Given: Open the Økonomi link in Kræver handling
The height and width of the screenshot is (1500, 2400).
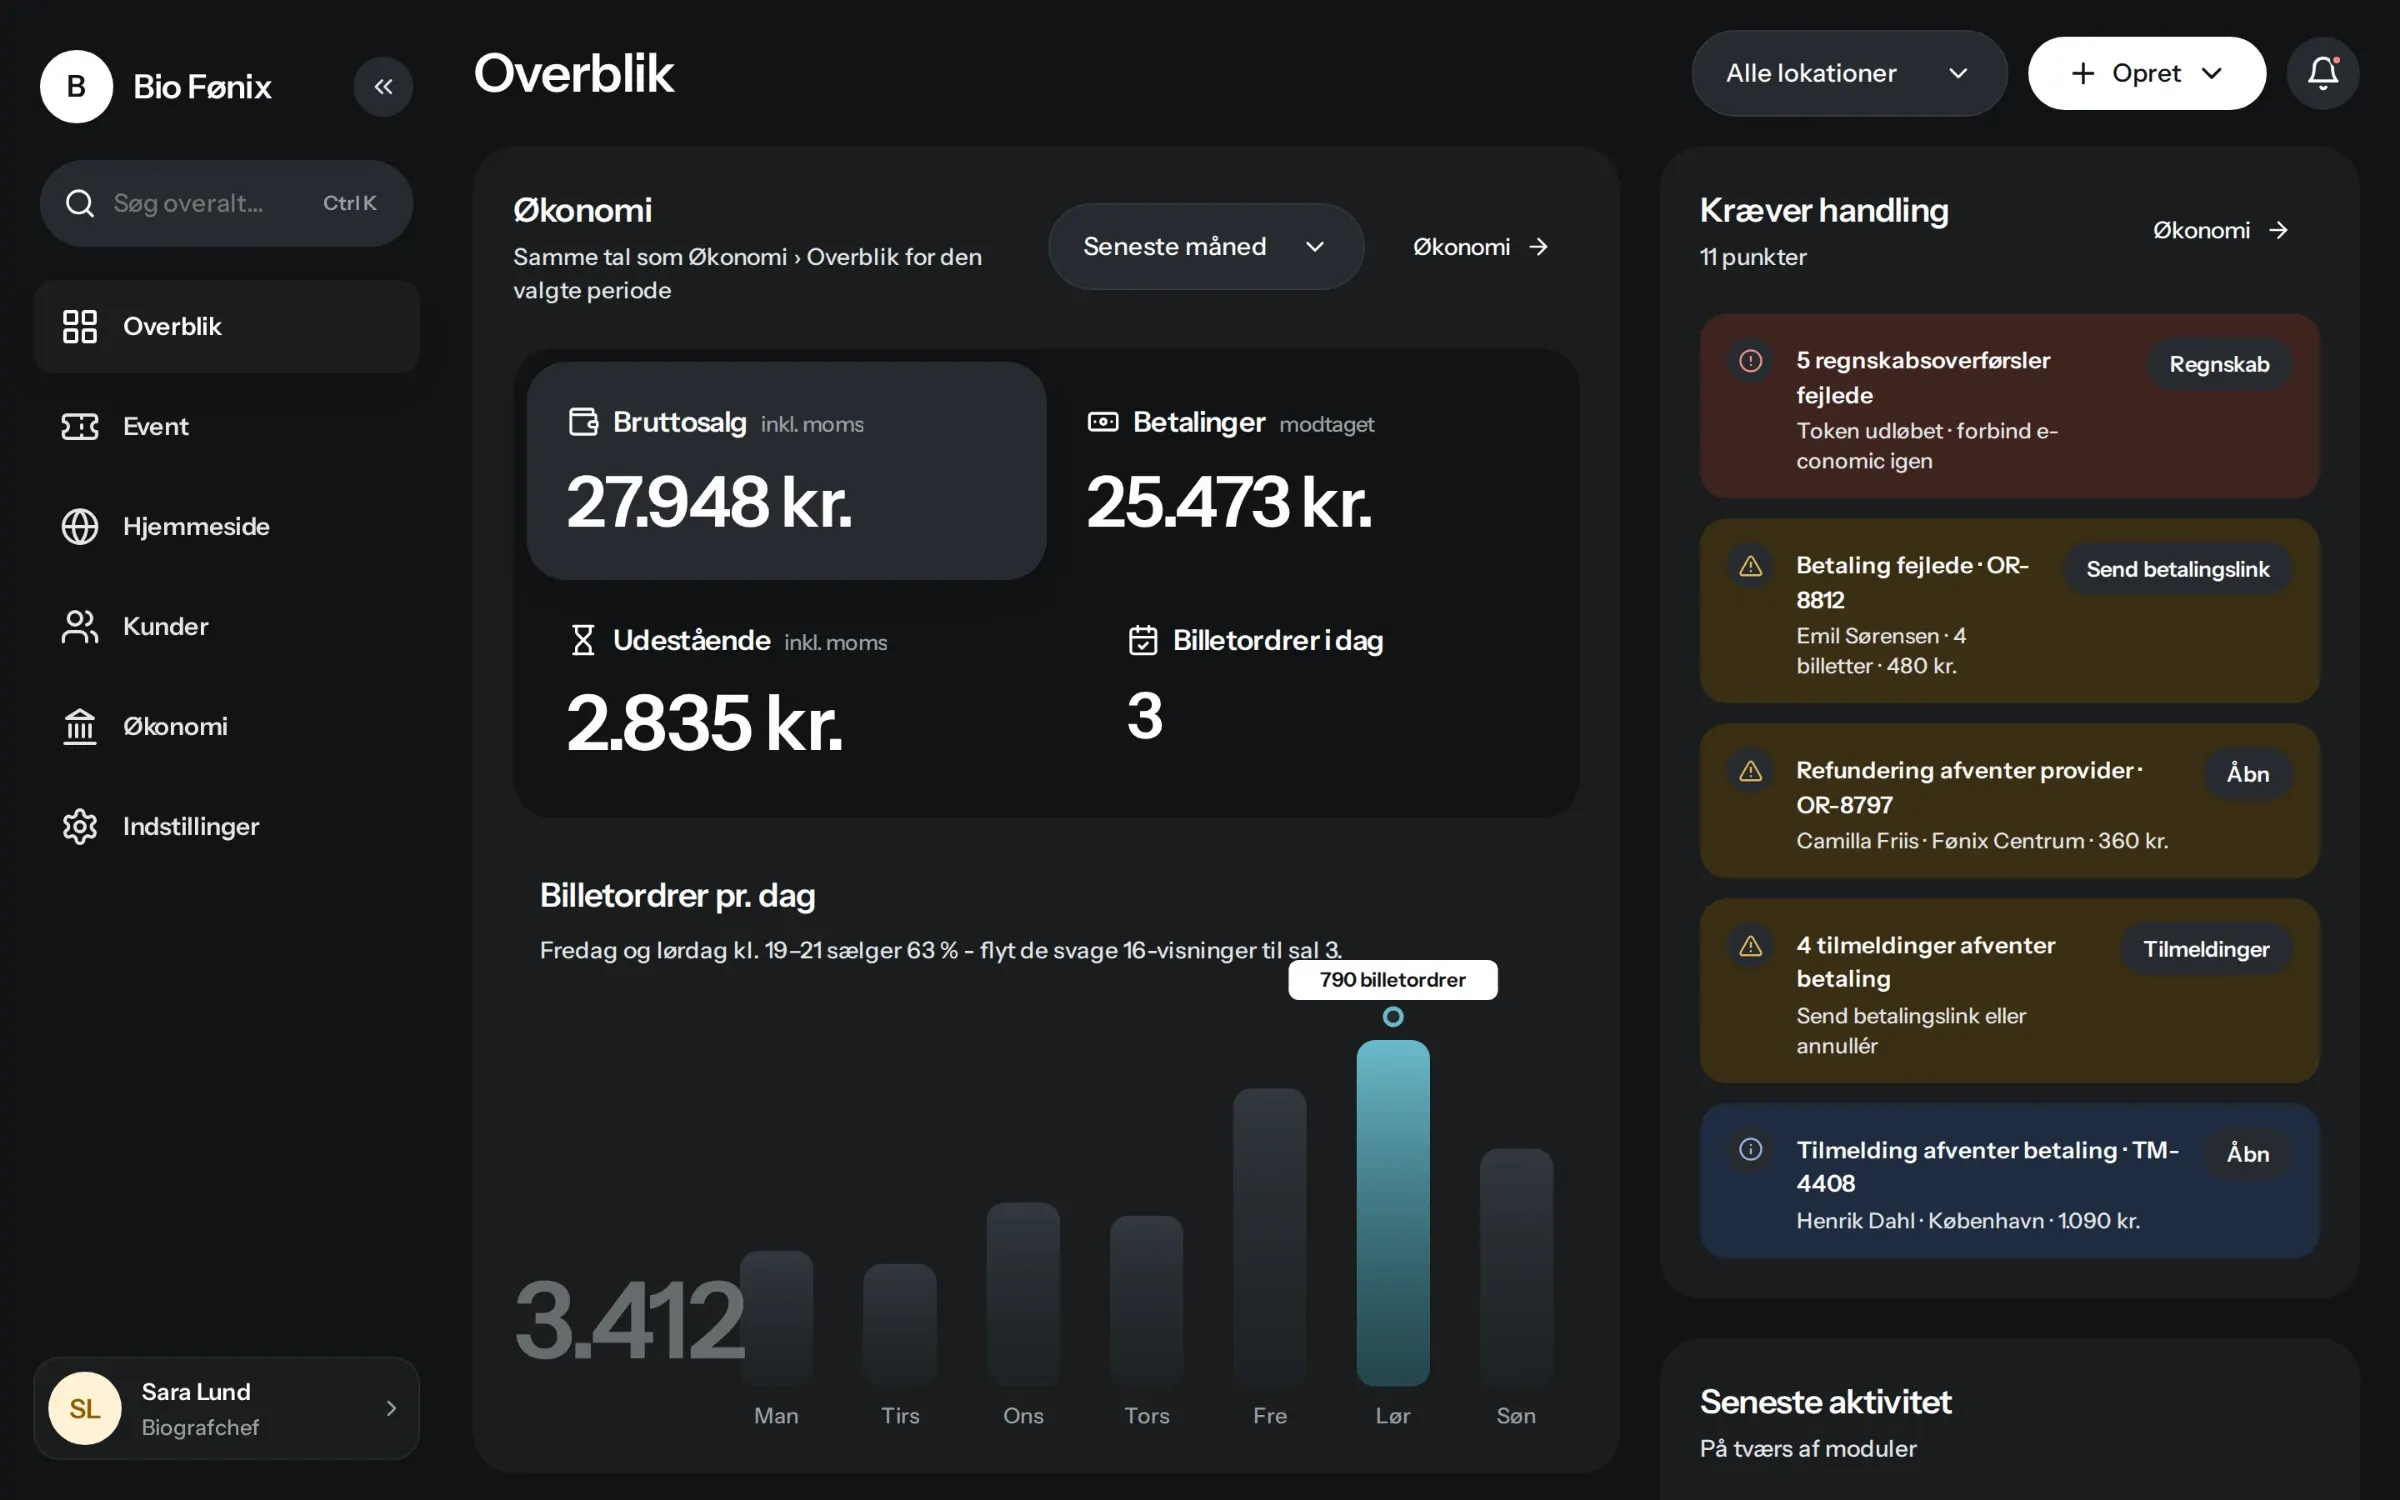Looking at the screenshot, I should (2221, 231).
